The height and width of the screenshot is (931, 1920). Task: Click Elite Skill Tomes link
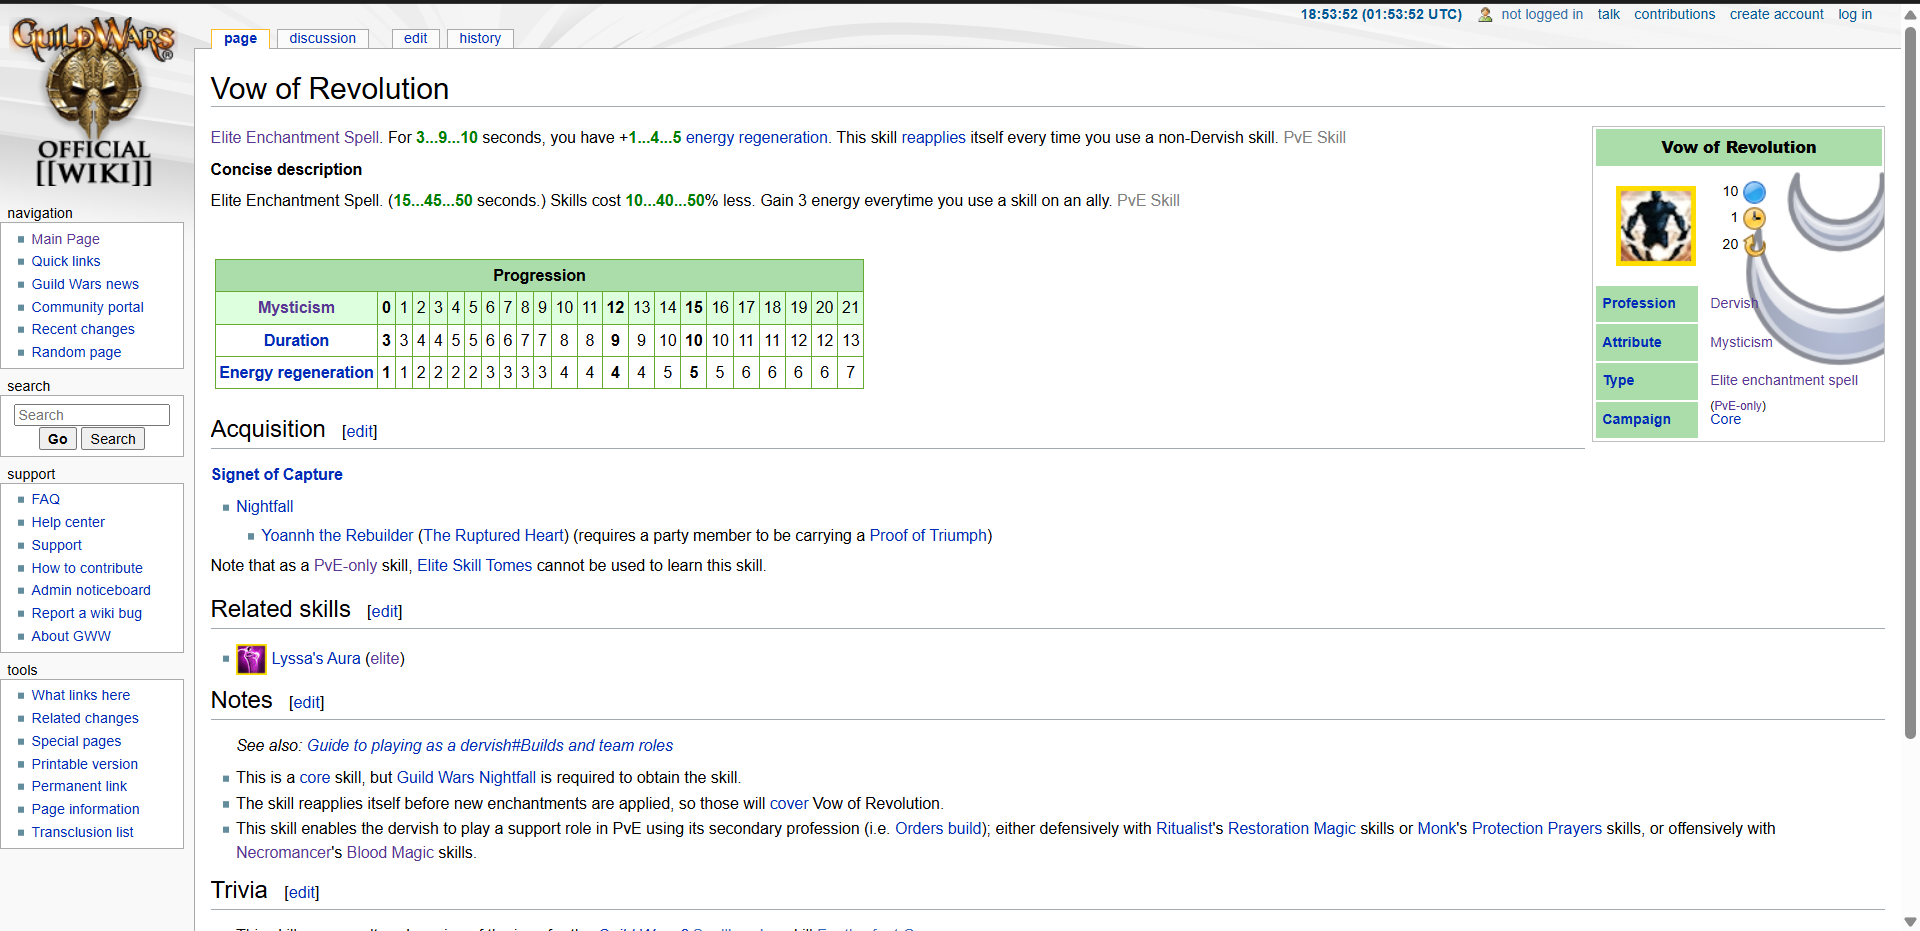[x=475, y=565]
